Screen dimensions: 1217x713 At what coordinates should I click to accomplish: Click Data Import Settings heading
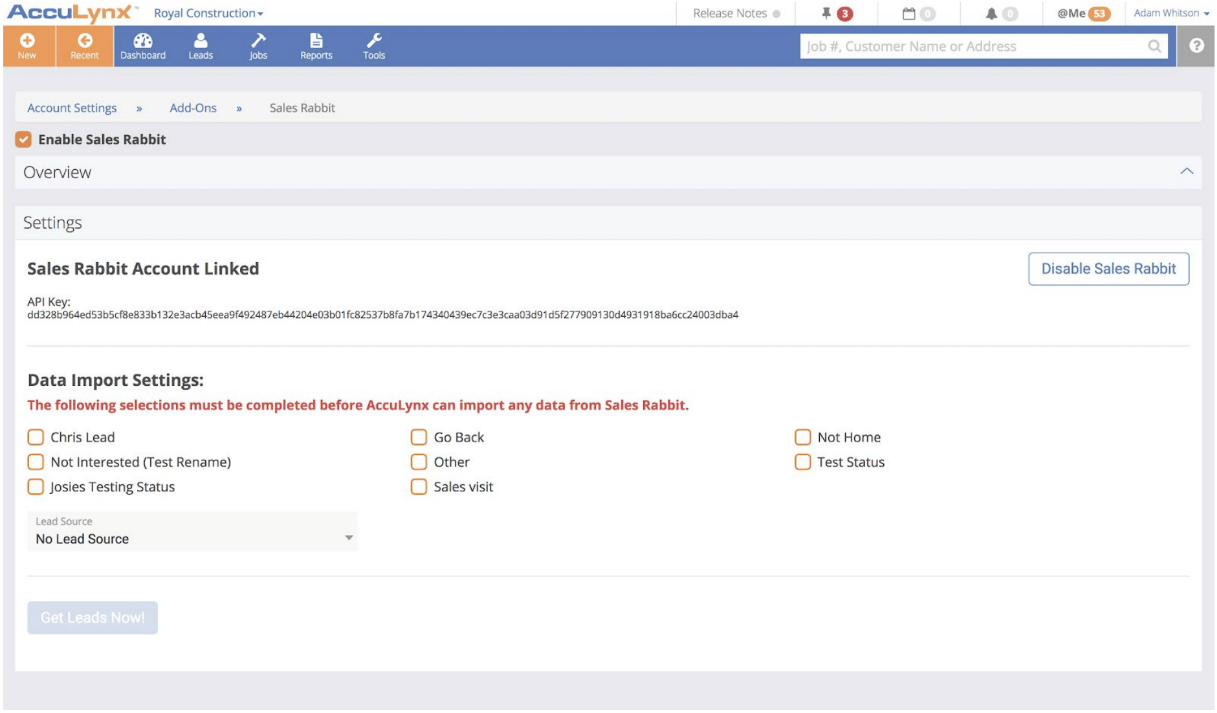pos(116,381)
